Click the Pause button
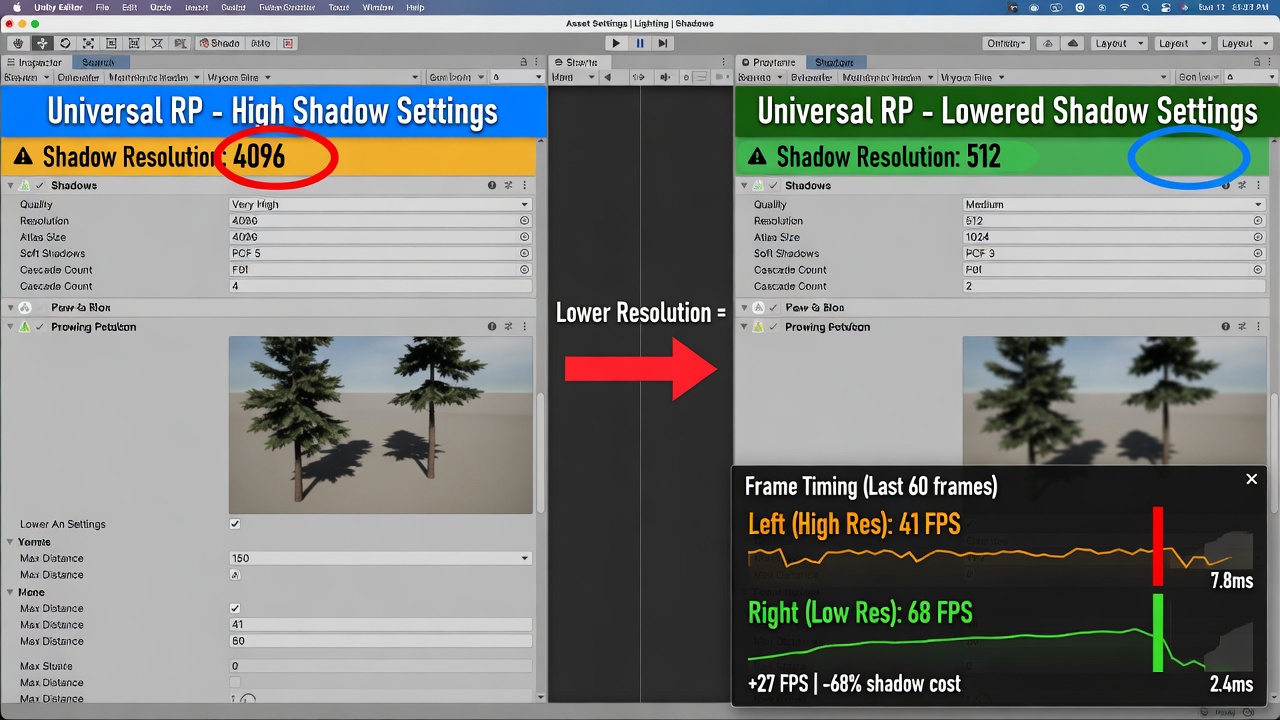 640,43
